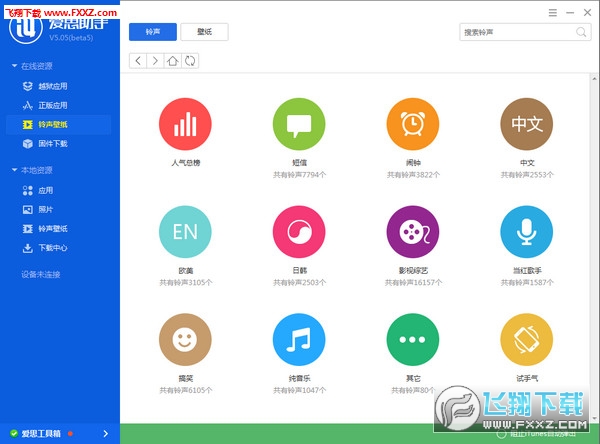This screenshot has height=444, width=600.
Task: Click the refresh icon in navigation bar
Action: coord(190,61)
